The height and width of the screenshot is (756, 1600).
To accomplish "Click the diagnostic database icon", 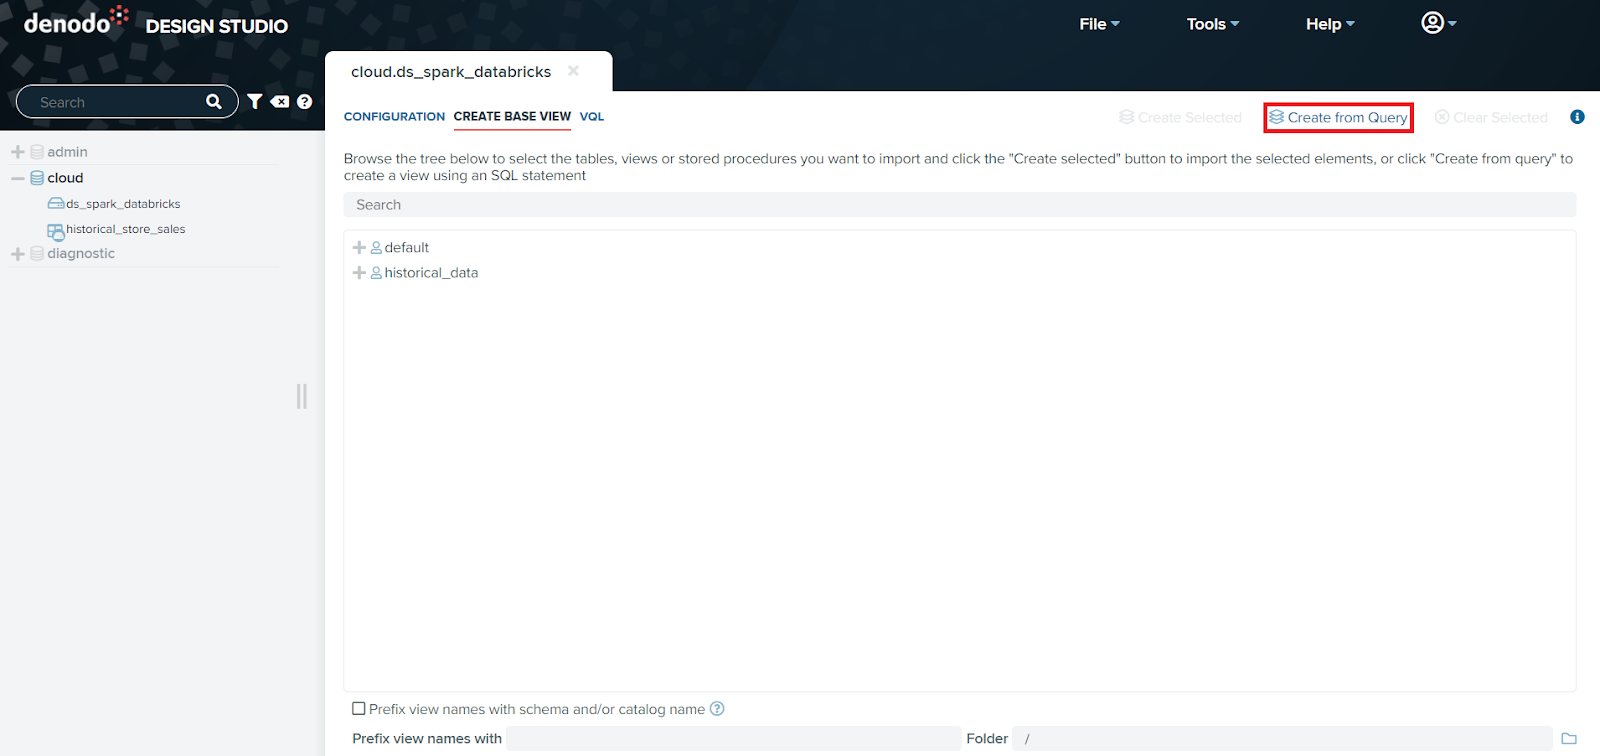I will coord(37,254).
